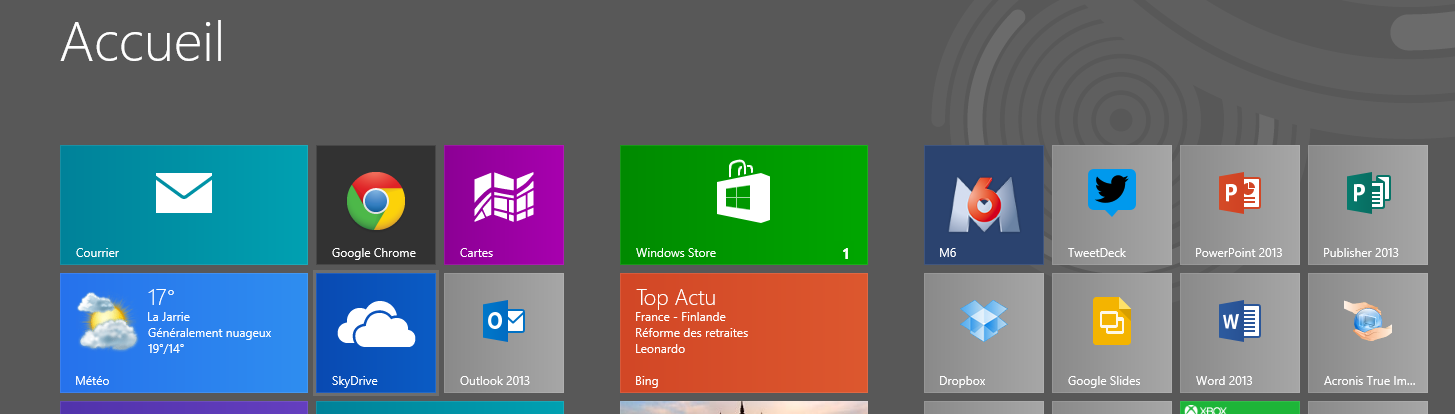The width and height of the screenshot is (1455, 414).
Task: Open the Météo weather live tile
Action: (x=184, y=333)
